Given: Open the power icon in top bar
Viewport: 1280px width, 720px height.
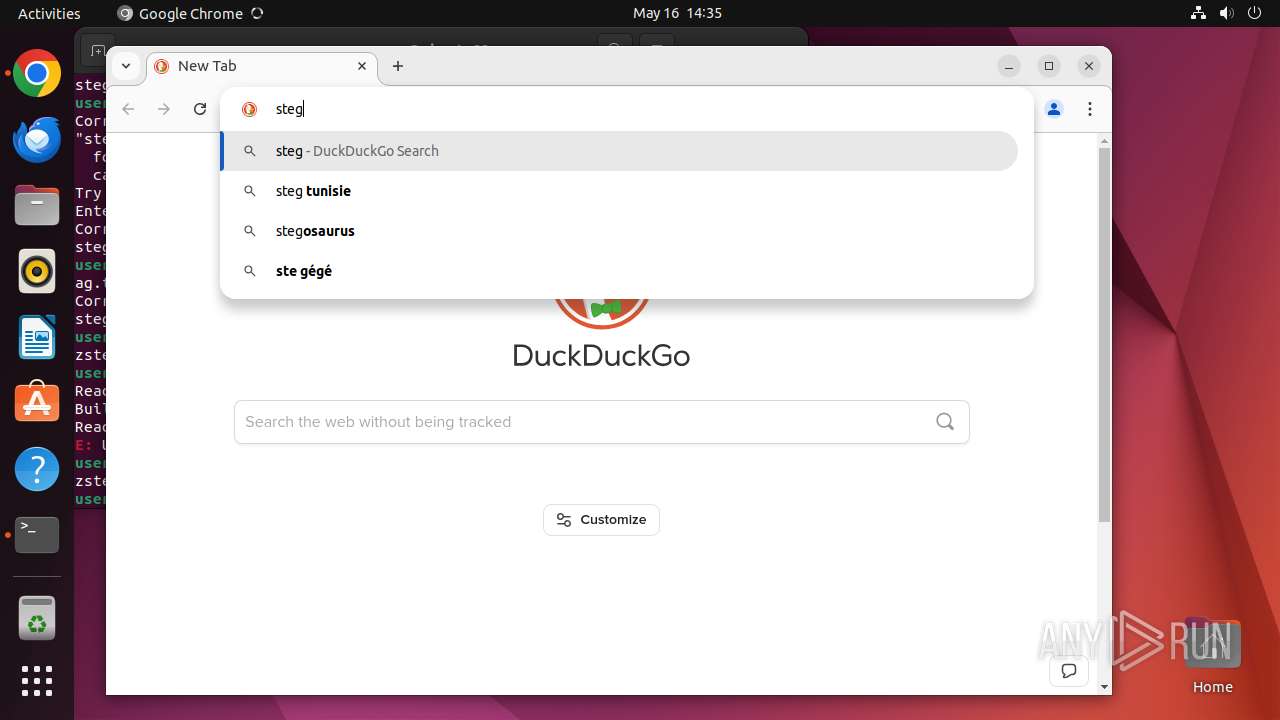Looking at the screenshot, I should point(1255,13).
